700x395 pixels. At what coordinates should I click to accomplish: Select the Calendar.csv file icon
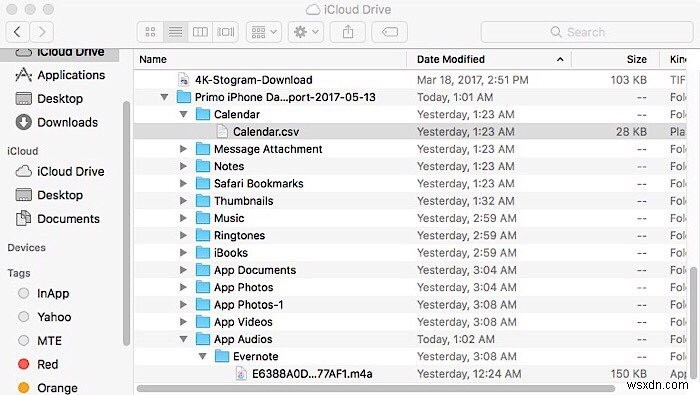pyautogui.click(x=222, y=132)
